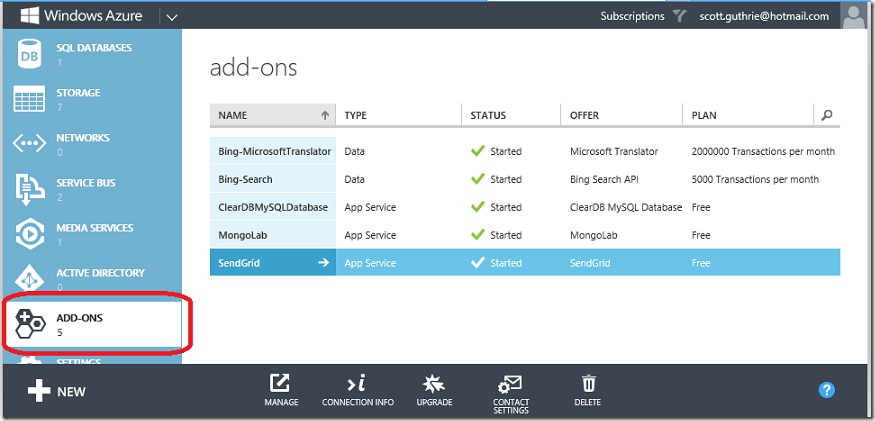Click the Networks icon in sidebar
The image size is (875, 421).
(28, 143)
